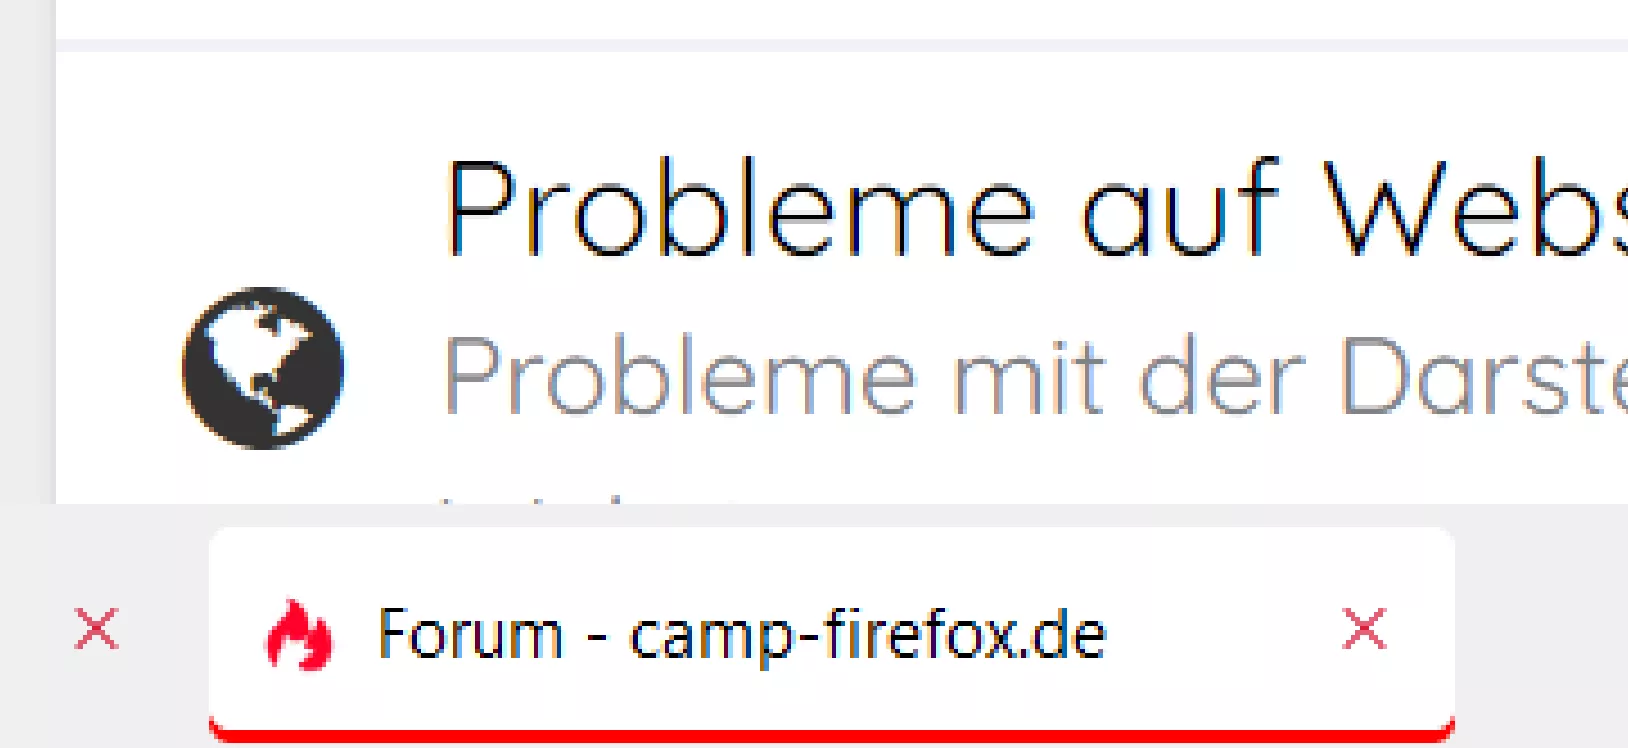Screen dimensions: 1628x748
Task: Click the gray left page margin
Action: point(26,250)
